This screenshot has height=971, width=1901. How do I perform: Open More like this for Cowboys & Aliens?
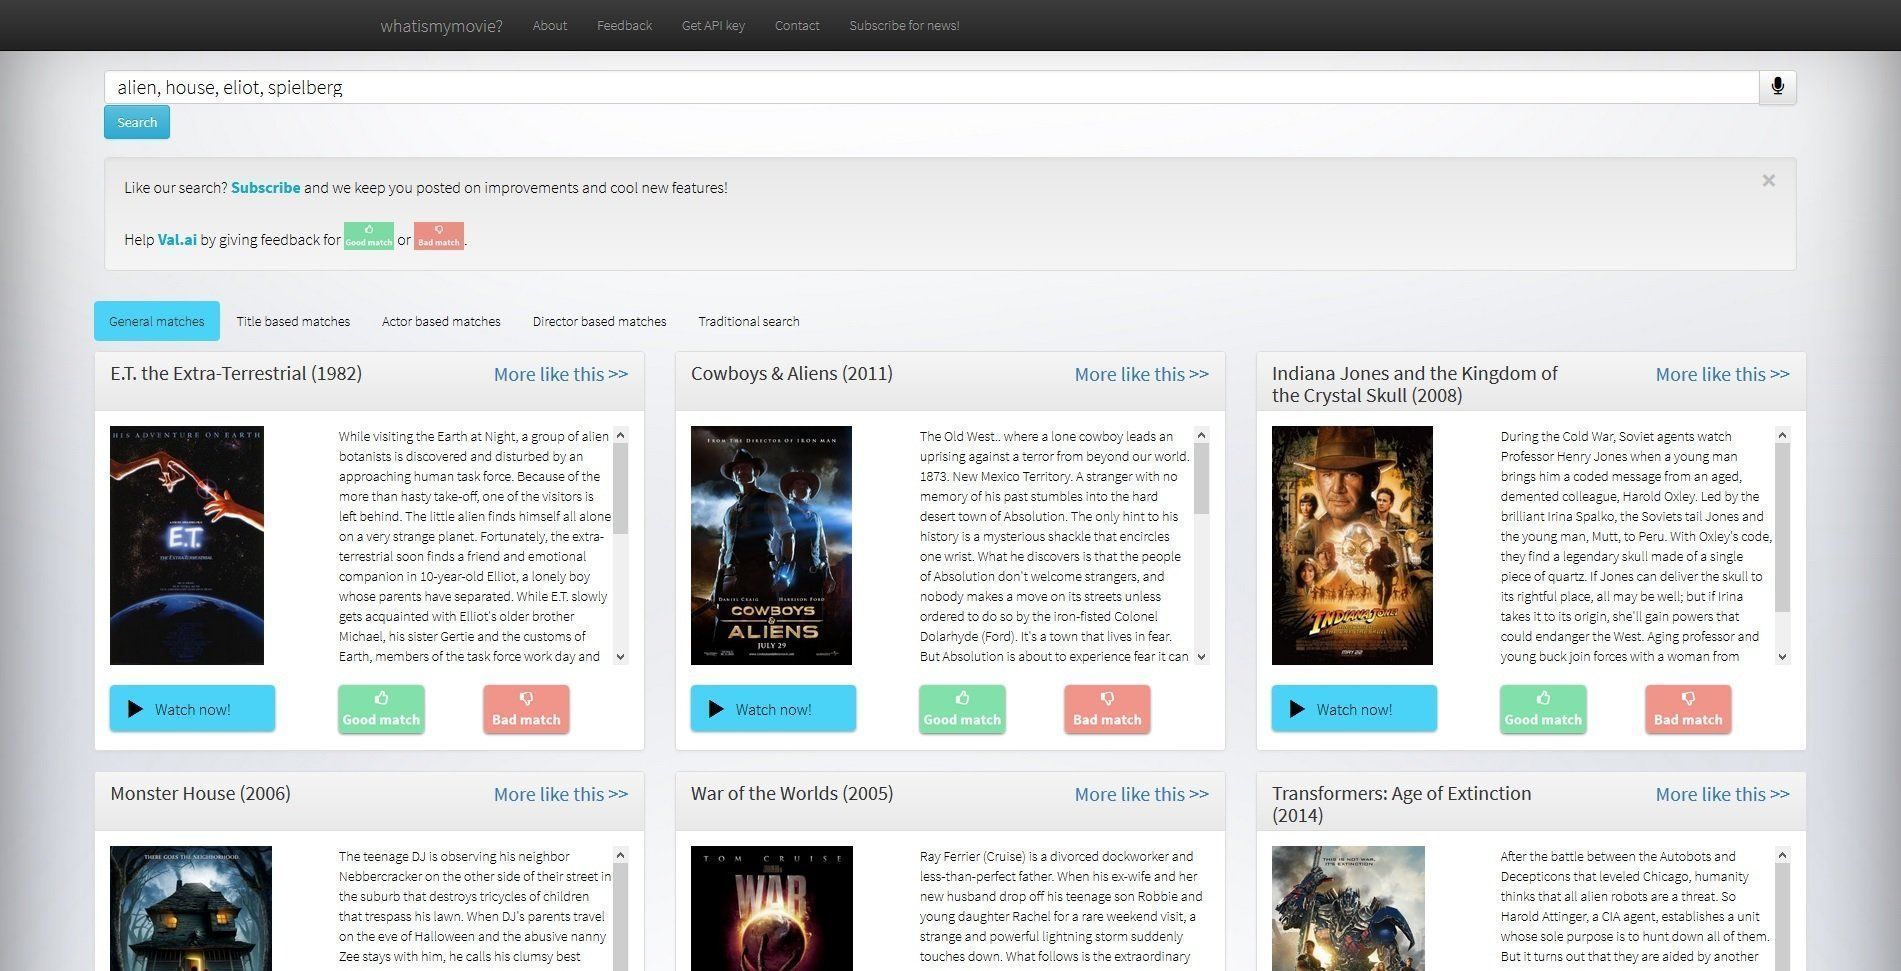point(1142,374)
